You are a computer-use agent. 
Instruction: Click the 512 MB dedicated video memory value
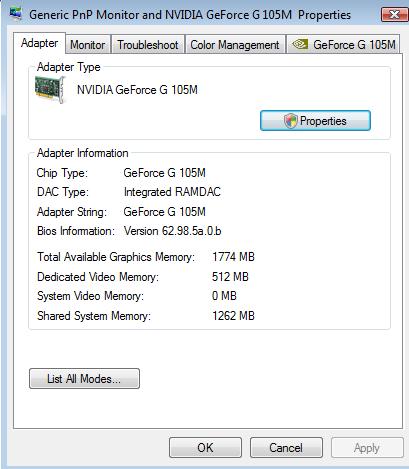[x=230, y=277]
